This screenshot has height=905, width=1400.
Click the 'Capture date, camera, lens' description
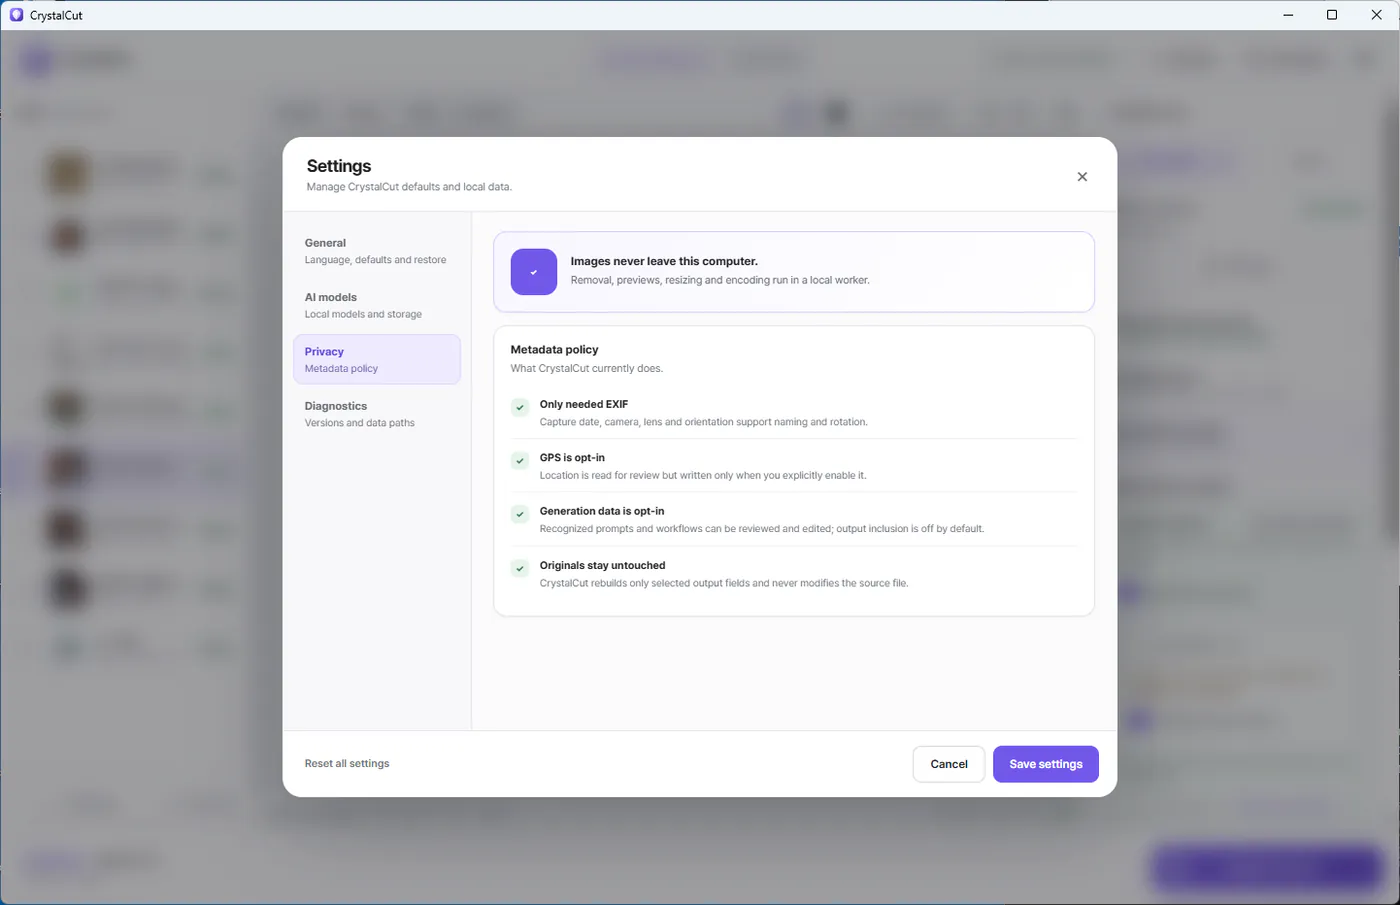coord(704,422)
